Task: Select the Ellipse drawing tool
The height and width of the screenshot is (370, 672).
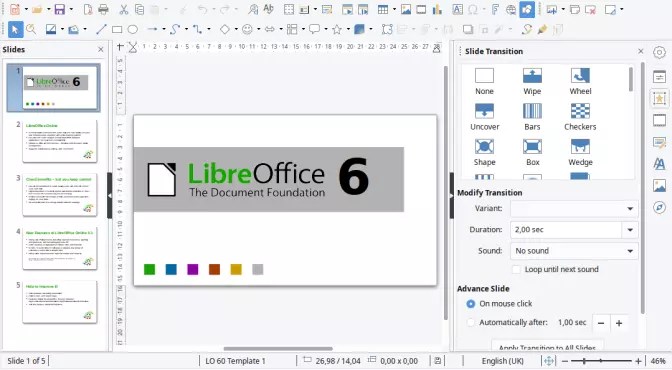Action: pos(133,29)
